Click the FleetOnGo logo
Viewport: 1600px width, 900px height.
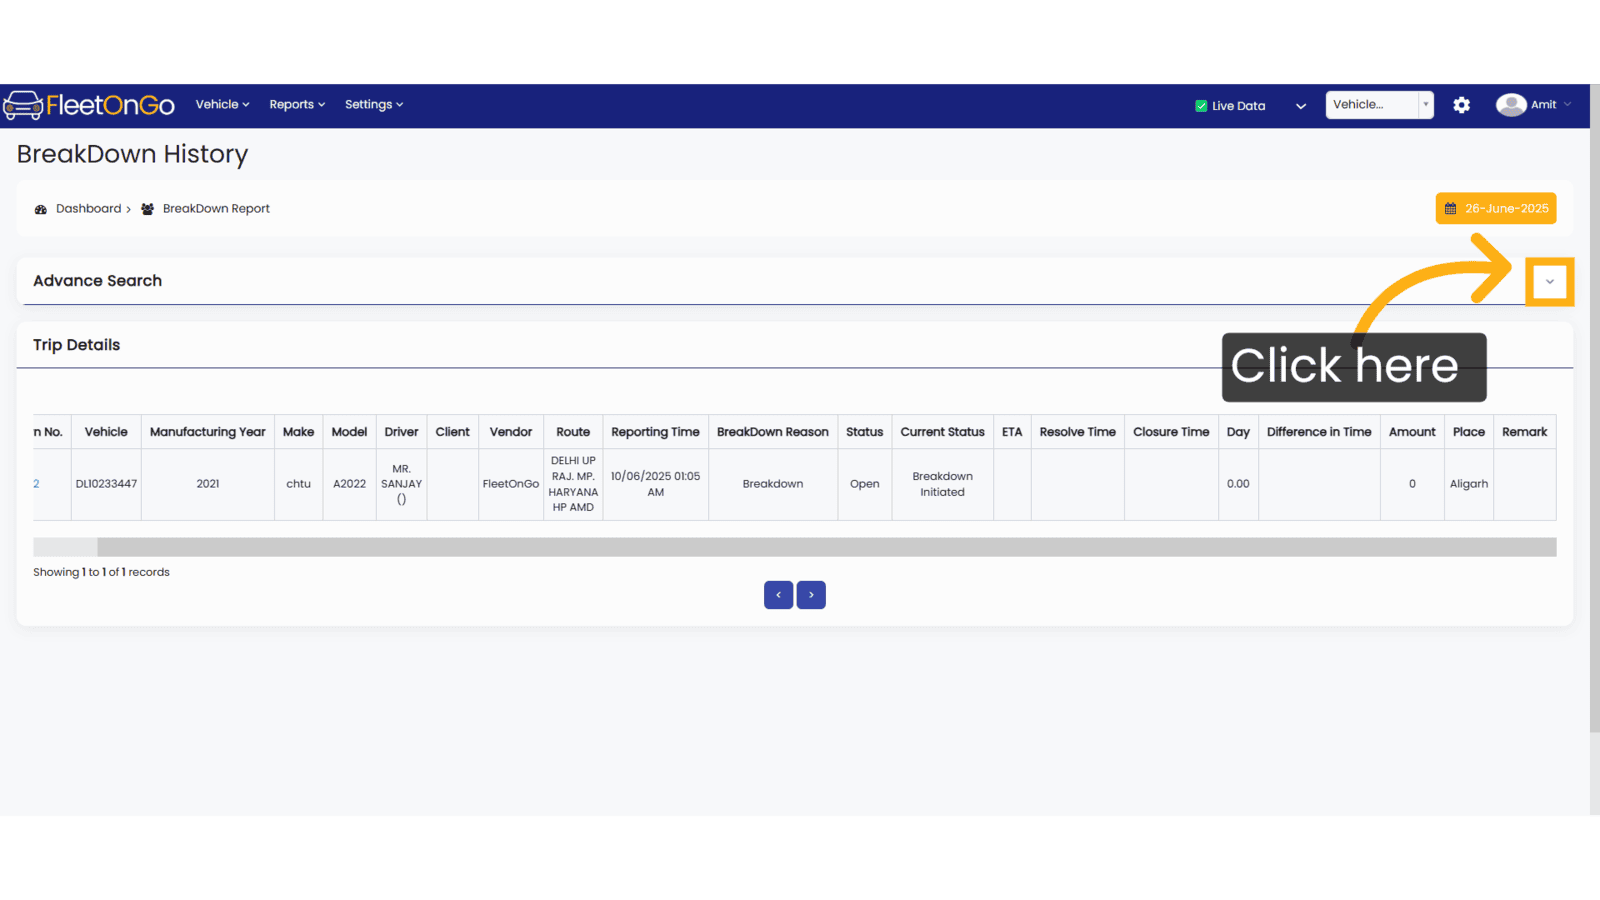pos(89,105)
